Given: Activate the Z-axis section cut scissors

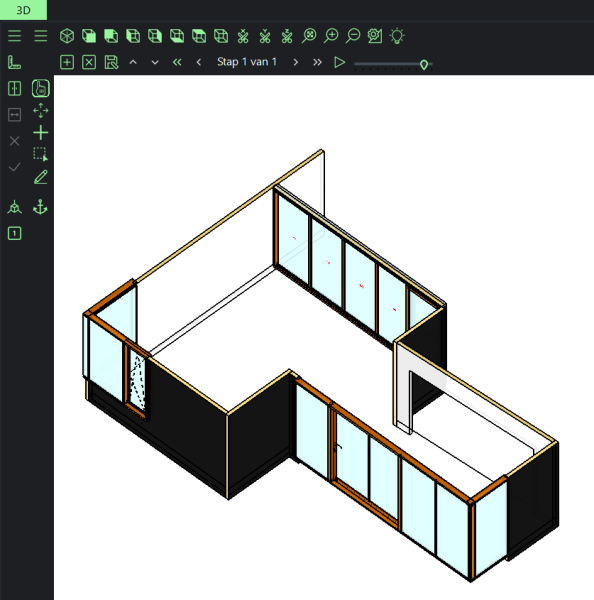Looking at the screenshot, I should 287,36.
